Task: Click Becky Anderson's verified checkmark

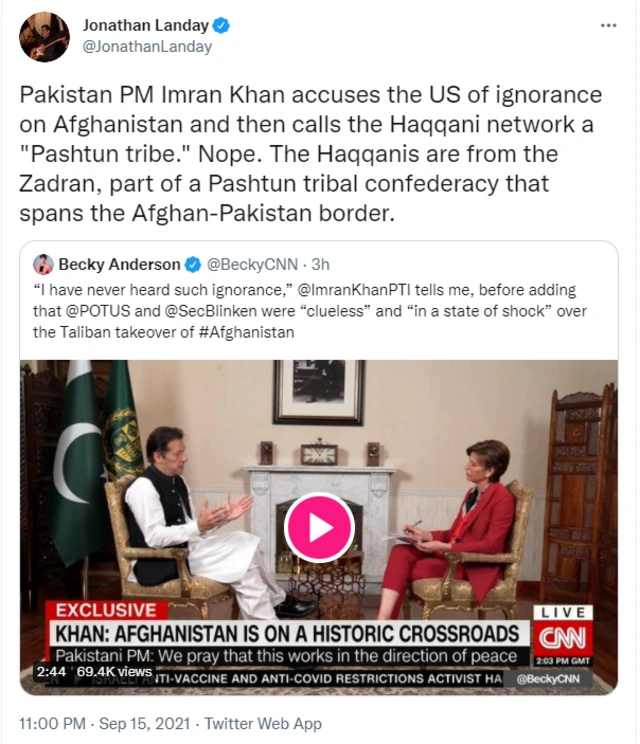Action: [x=193, y=264]
